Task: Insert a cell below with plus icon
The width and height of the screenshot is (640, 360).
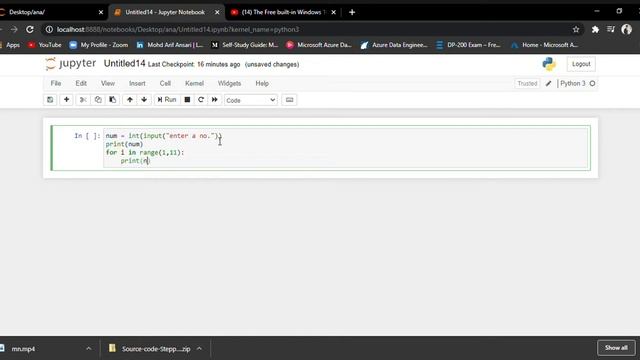Action: 66,100
